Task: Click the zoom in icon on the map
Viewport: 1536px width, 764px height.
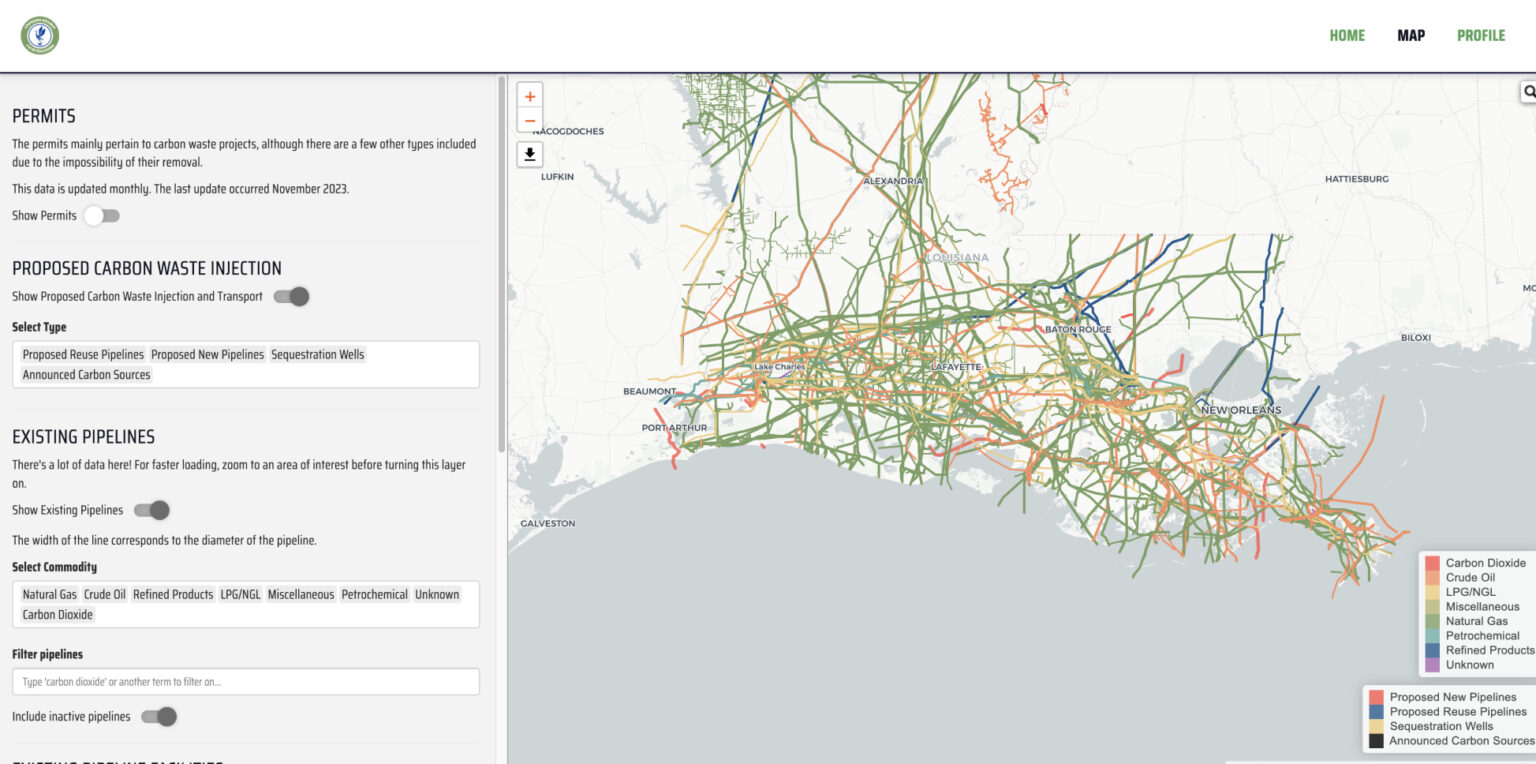Action: [529, 95]
